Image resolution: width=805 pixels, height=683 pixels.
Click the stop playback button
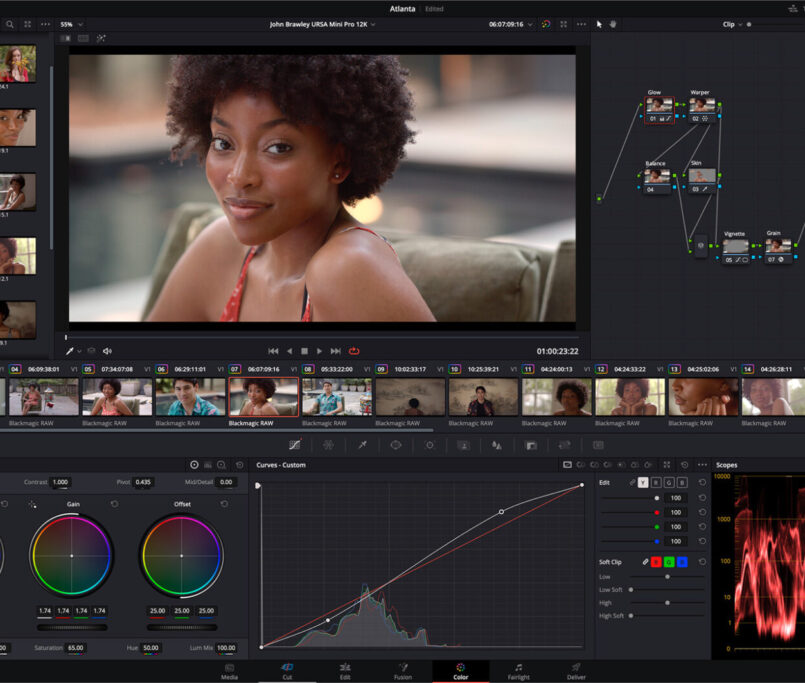[304, 351]
